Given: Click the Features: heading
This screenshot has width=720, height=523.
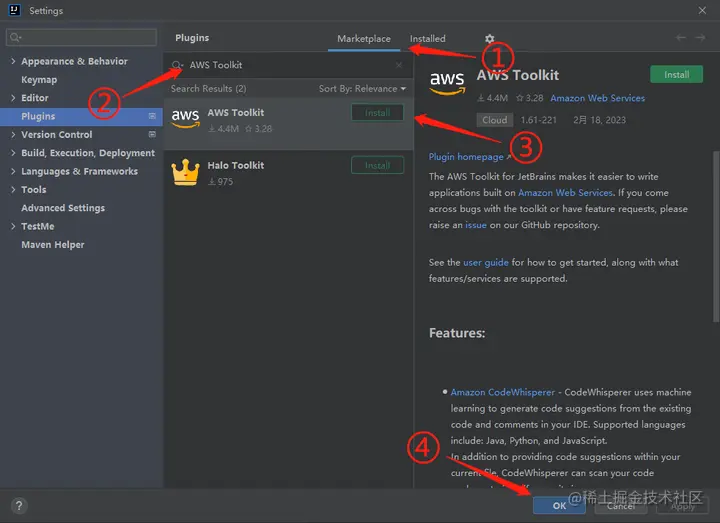Looking at the screenshot, I should [x=457, y=333].
